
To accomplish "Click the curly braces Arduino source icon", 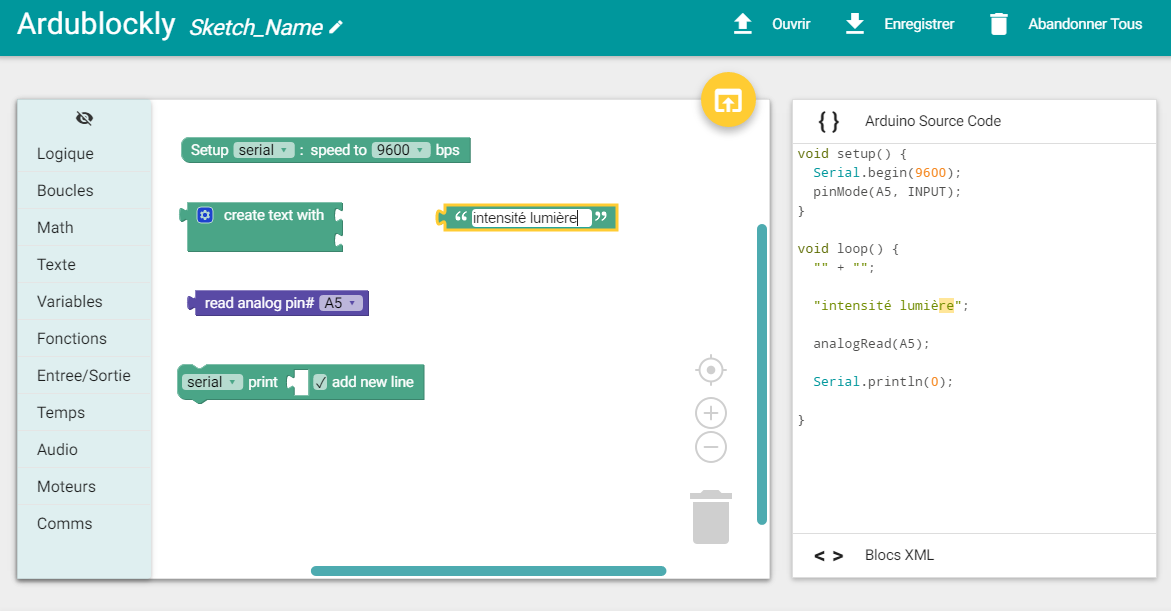I will click(x=828, y=121).
